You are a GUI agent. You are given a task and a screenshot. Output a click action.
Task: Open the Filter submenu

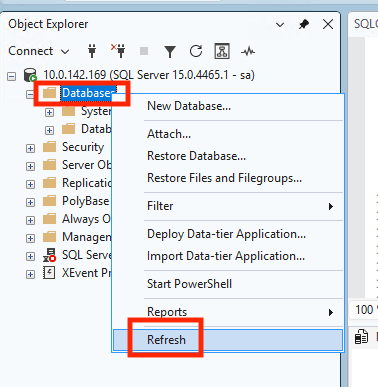tap(227, 206)
